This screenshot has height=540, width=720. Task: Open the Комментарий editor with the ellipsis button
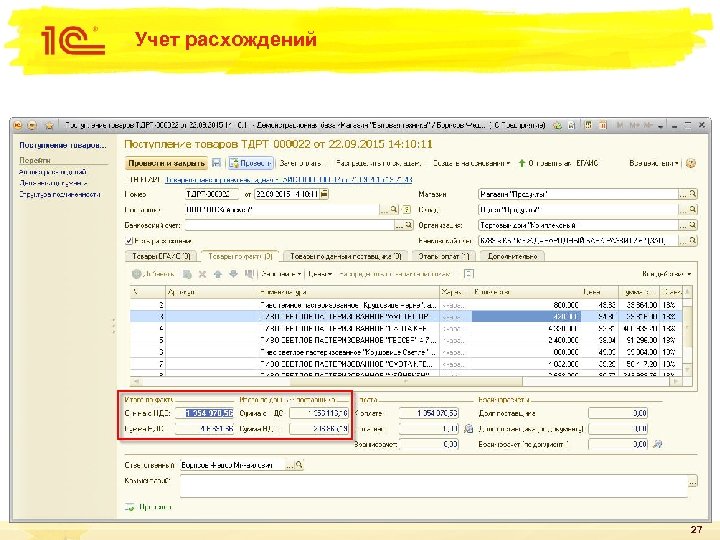pos(692,482)
